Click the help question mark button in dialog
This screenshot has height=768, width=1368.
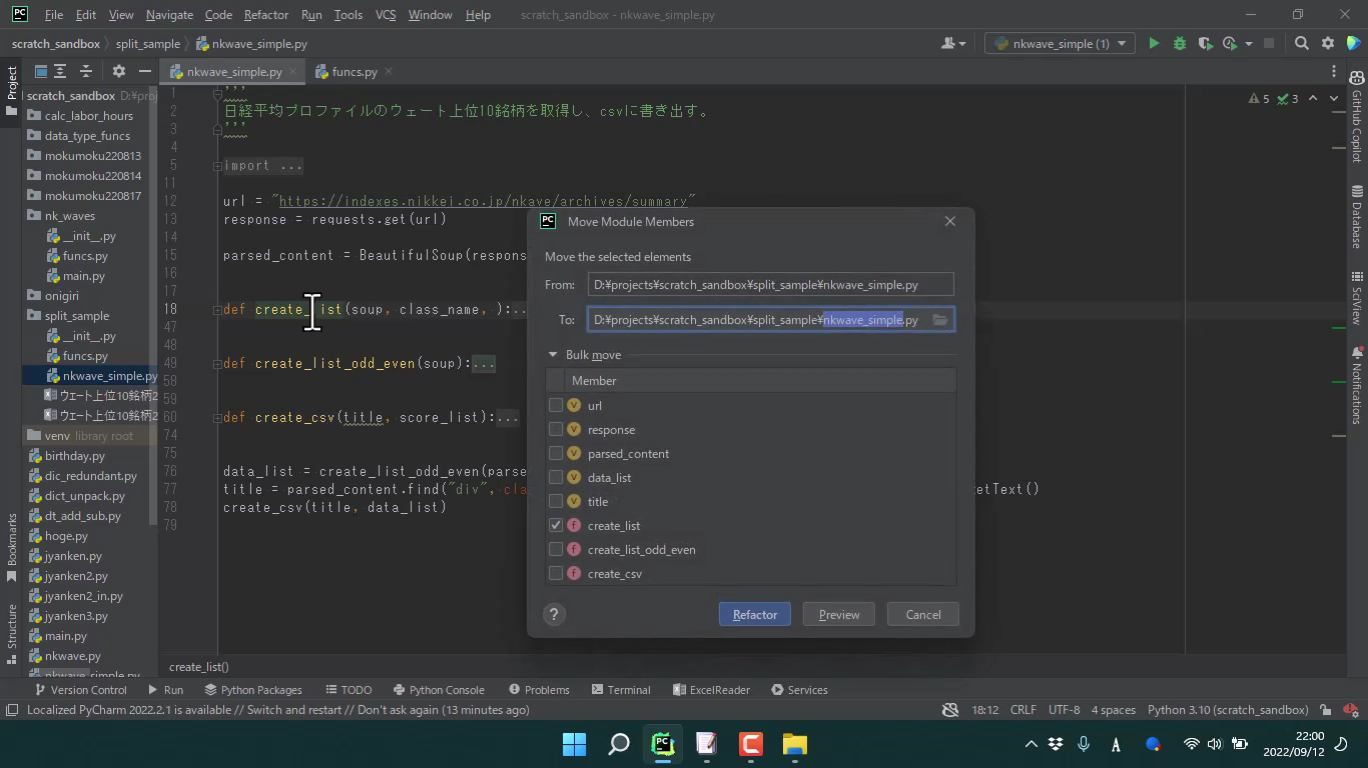coord(554,615)
